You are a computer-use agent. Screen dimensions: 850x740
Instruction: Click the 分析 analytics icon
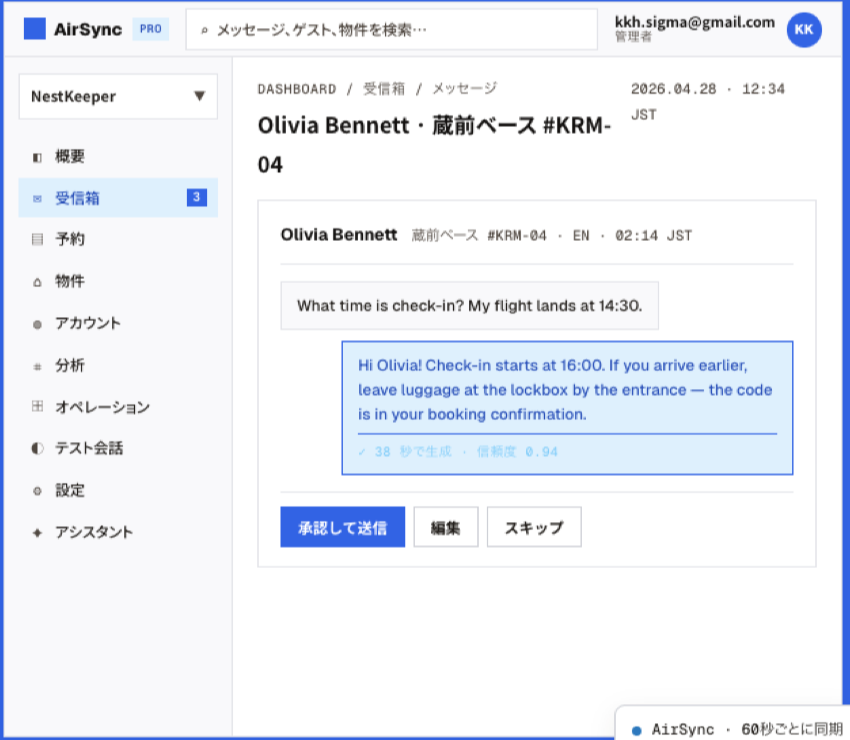pyautogui.click(x=37, y=366)
